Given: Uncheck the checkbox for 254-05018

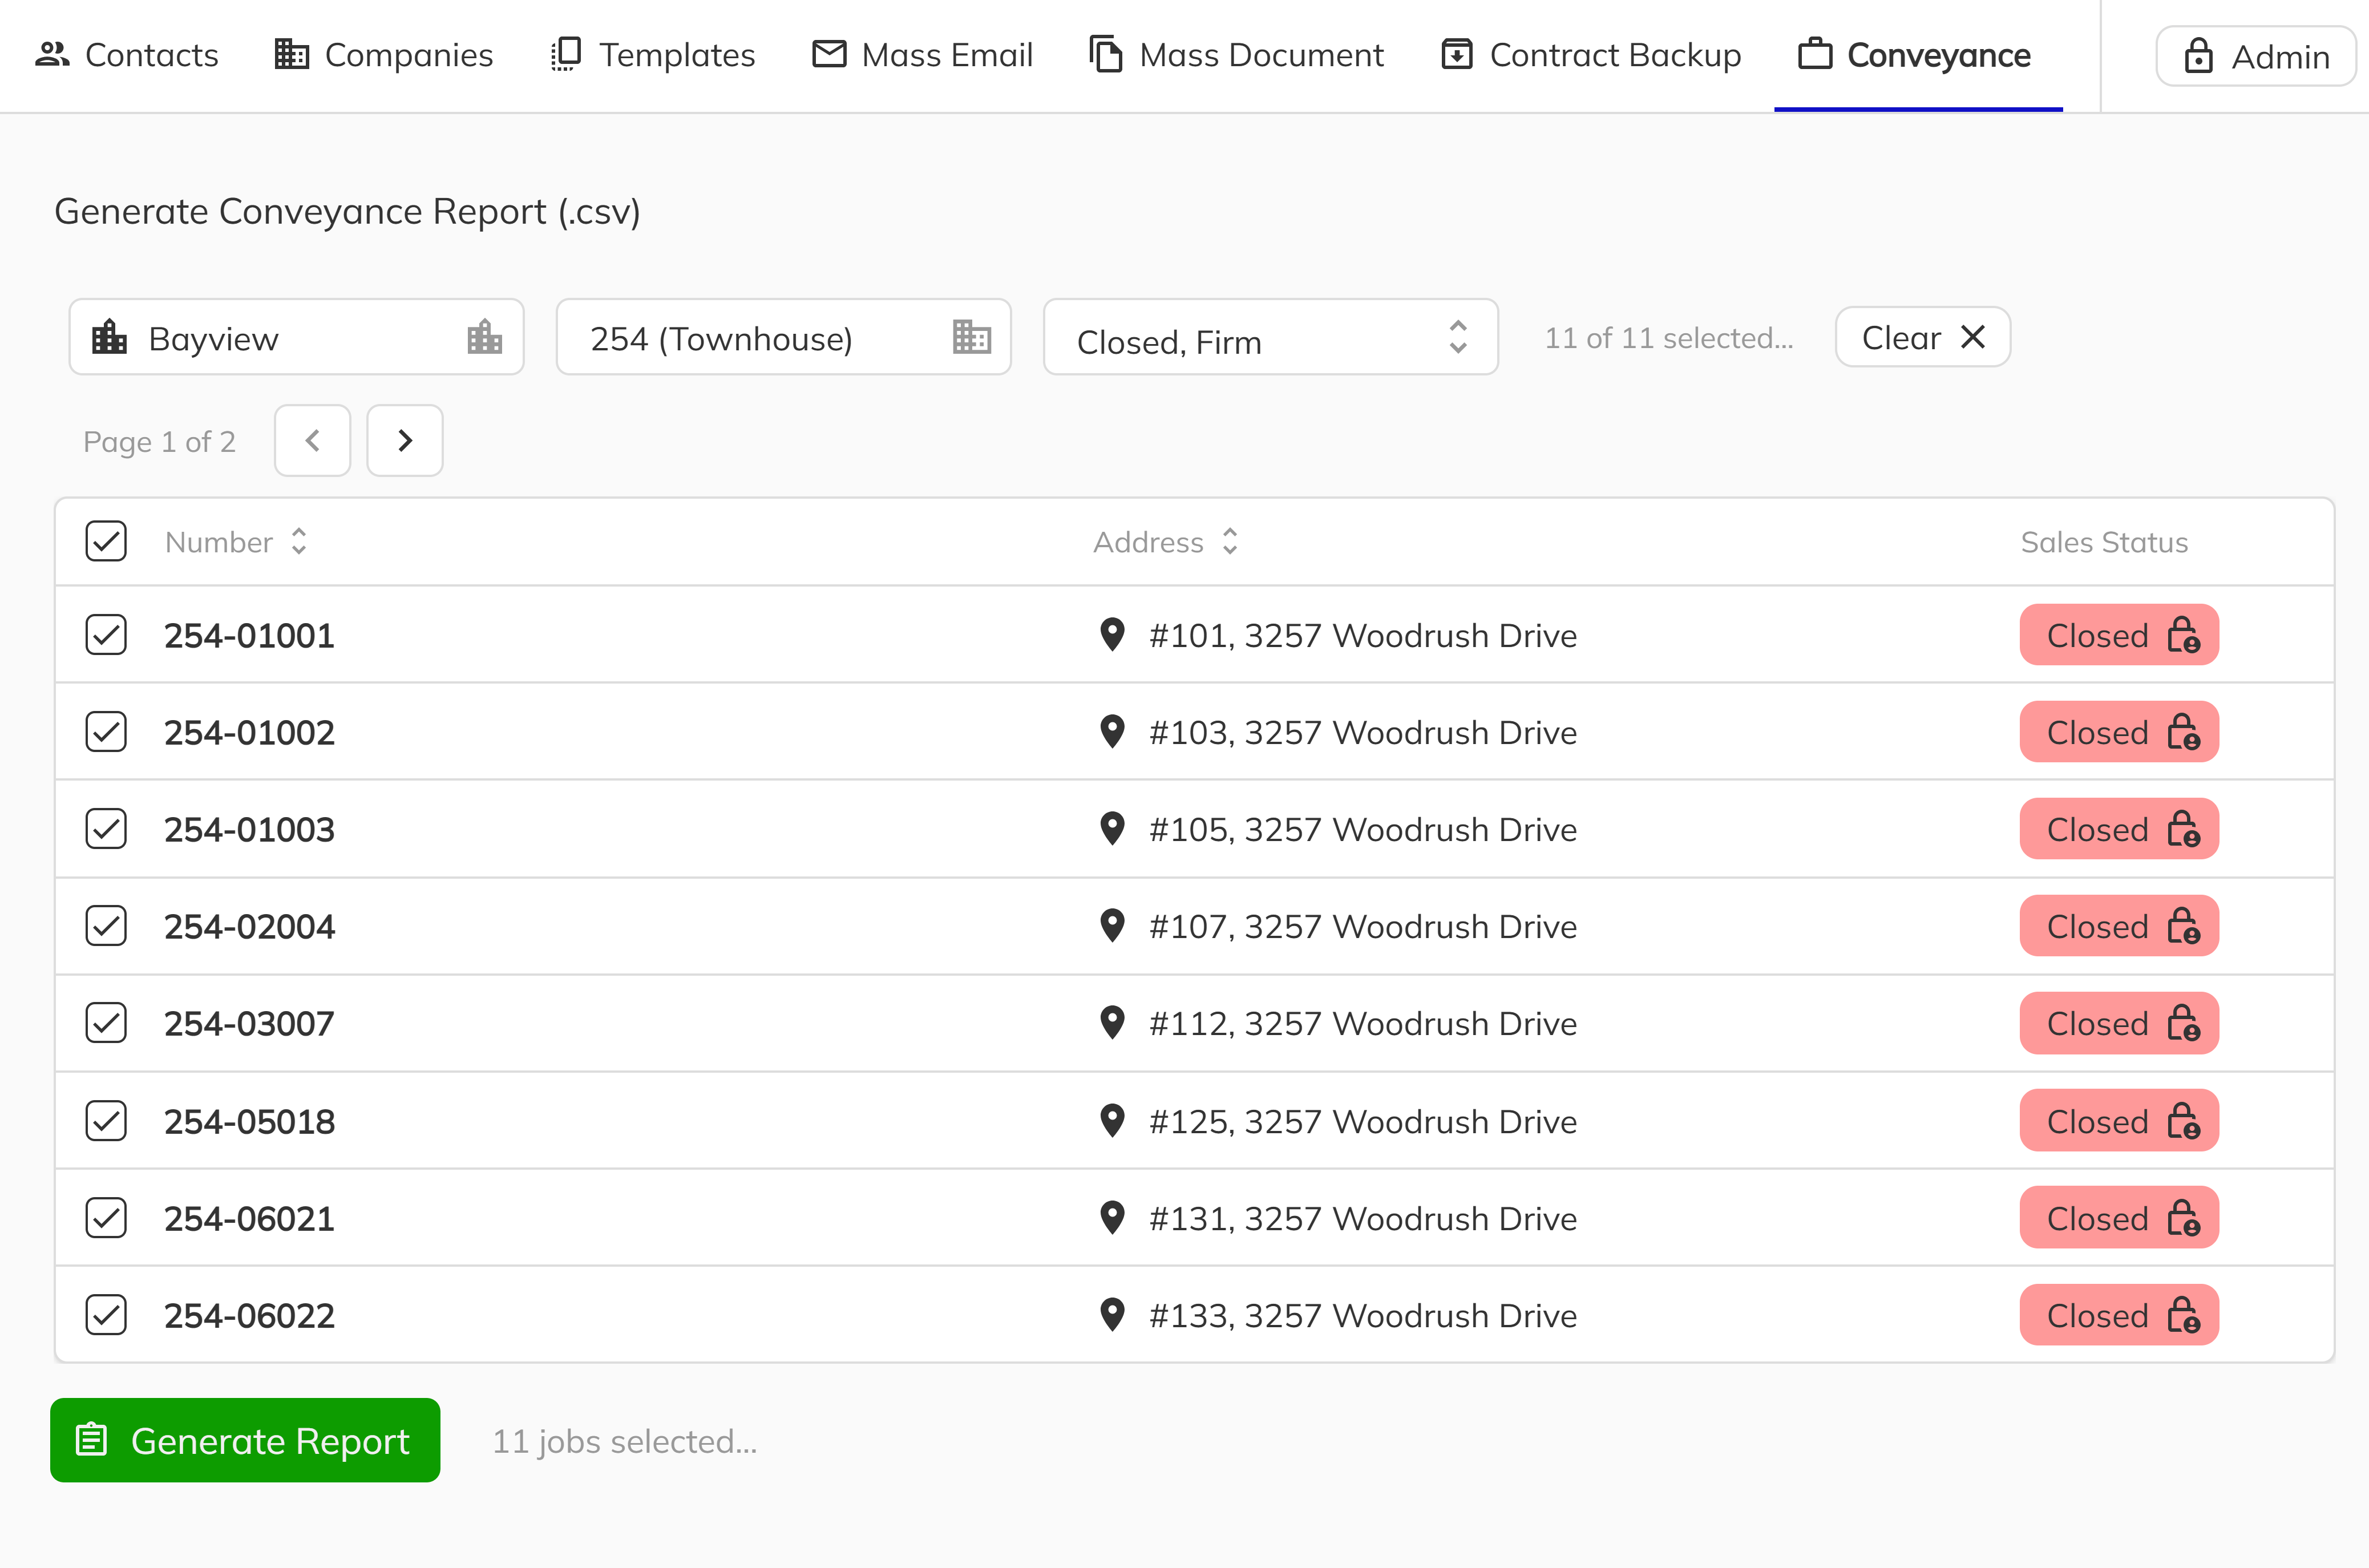Looking at the screenshot, I should 106,1121.
